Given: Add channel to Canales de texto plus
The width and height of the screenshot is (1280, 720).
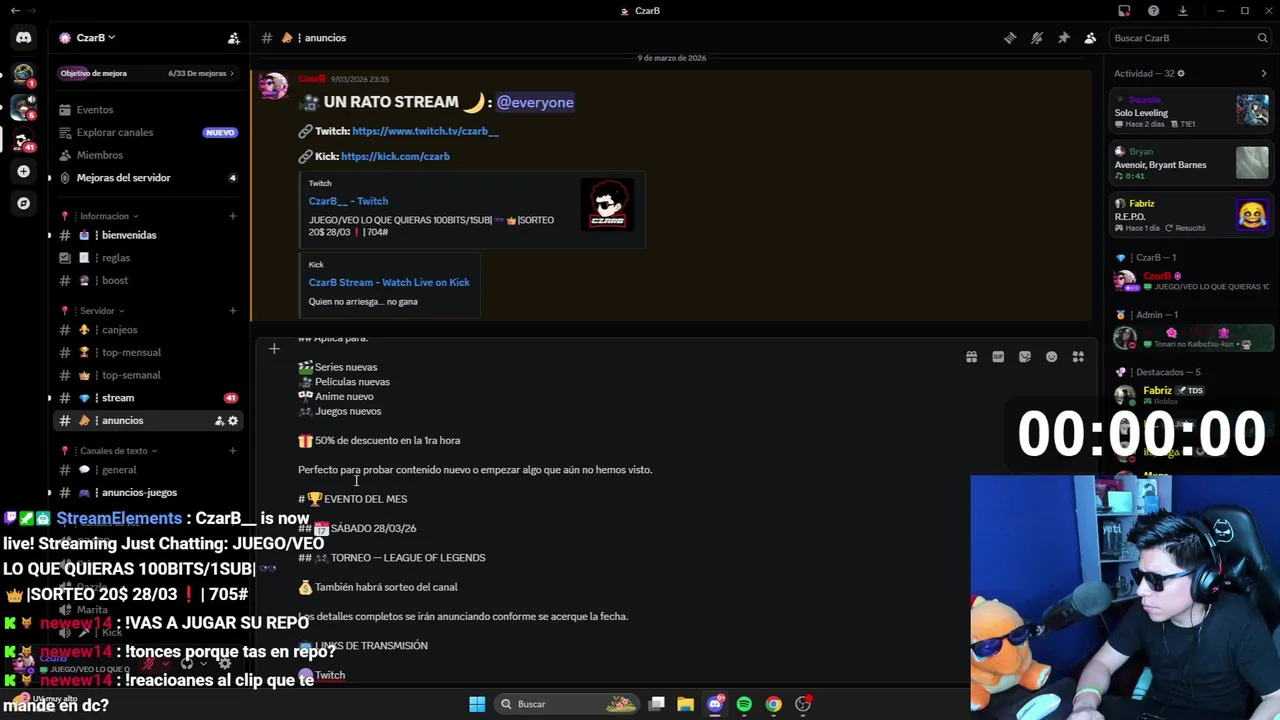Looking at the screenshot, I should click(233, 451).
